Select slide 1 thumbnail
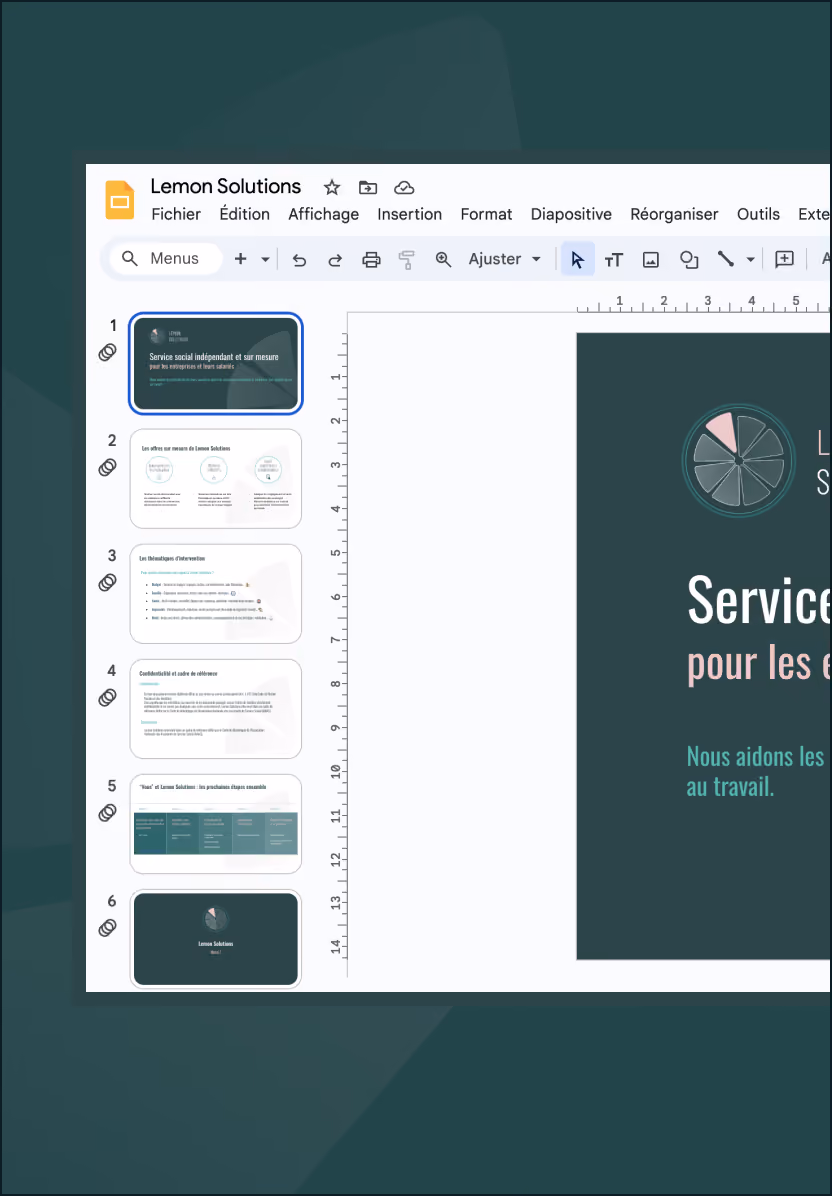Image resolution: width=832 pixels, height=1196 pixels. coord(216,364)
